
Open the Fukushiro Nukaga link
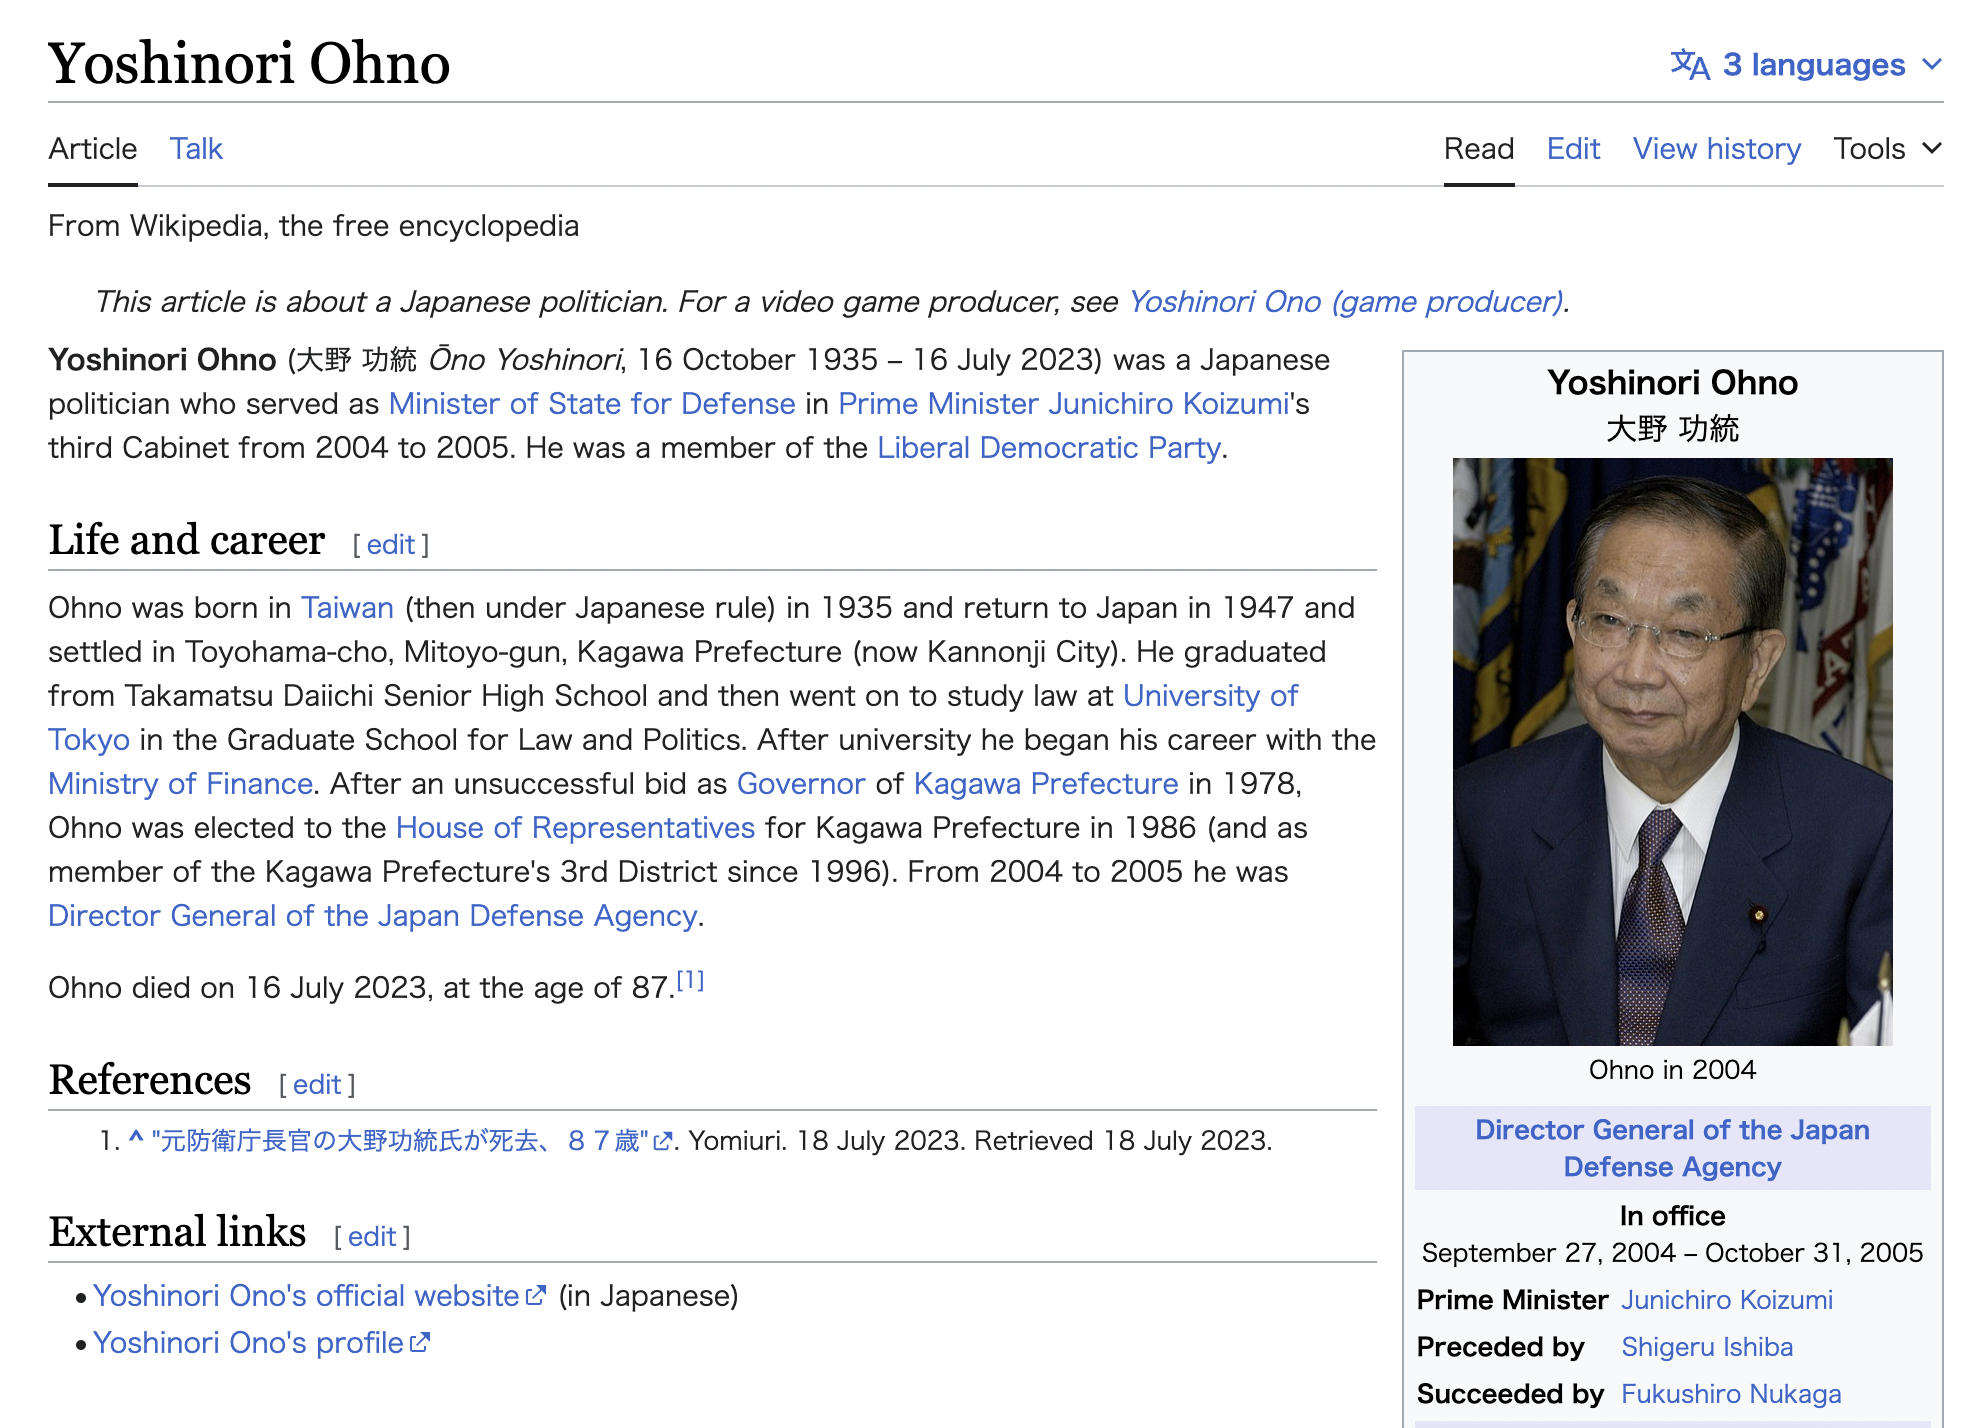(x=1731, y=1394)
